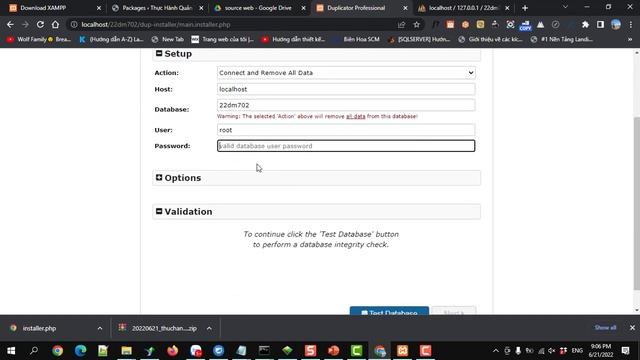The width and height of the screenshot is (640, 360).
Task: Open the Chrome three-dot menu
Action: click(631, 24)
